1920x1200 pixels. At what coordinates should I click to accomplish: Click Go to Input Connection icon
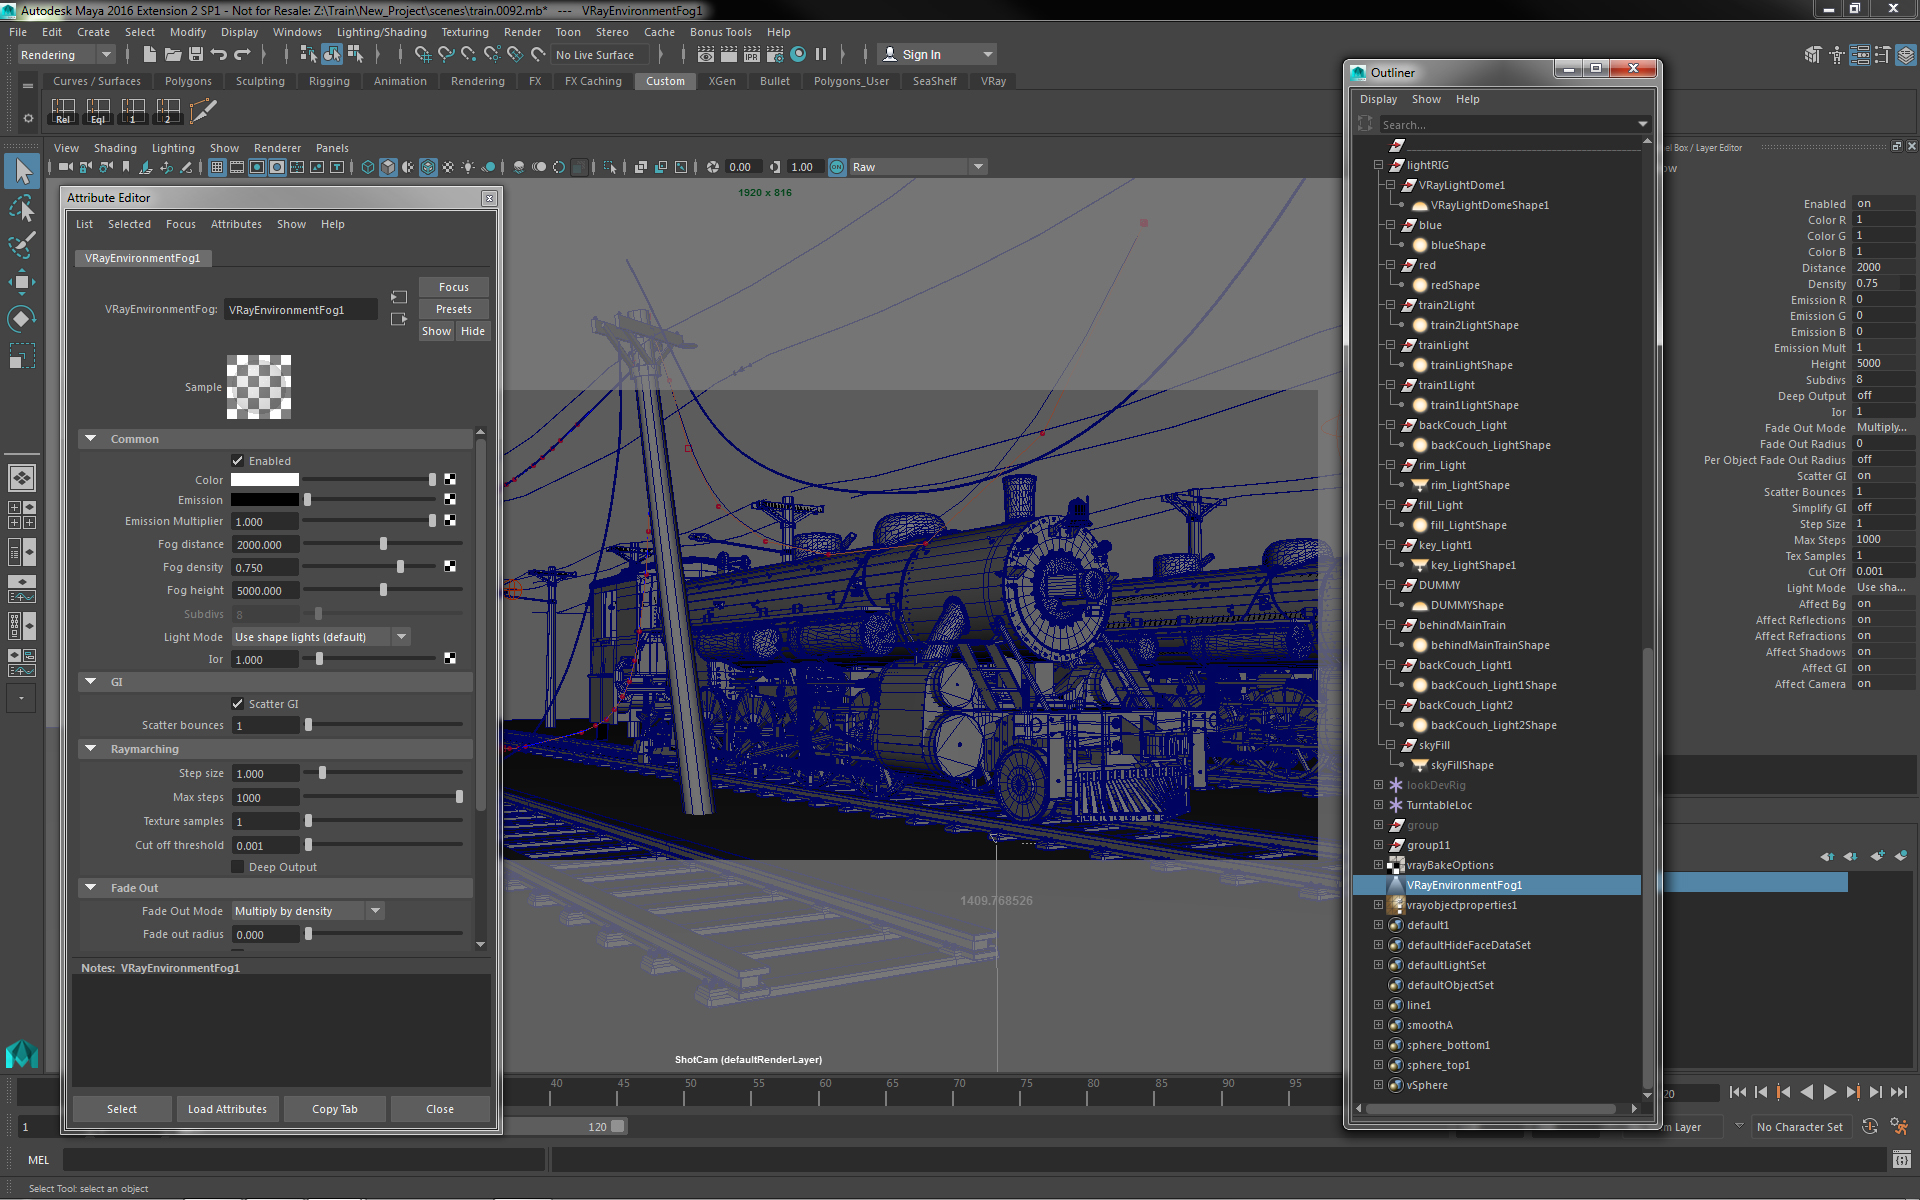tap(399, 297)
